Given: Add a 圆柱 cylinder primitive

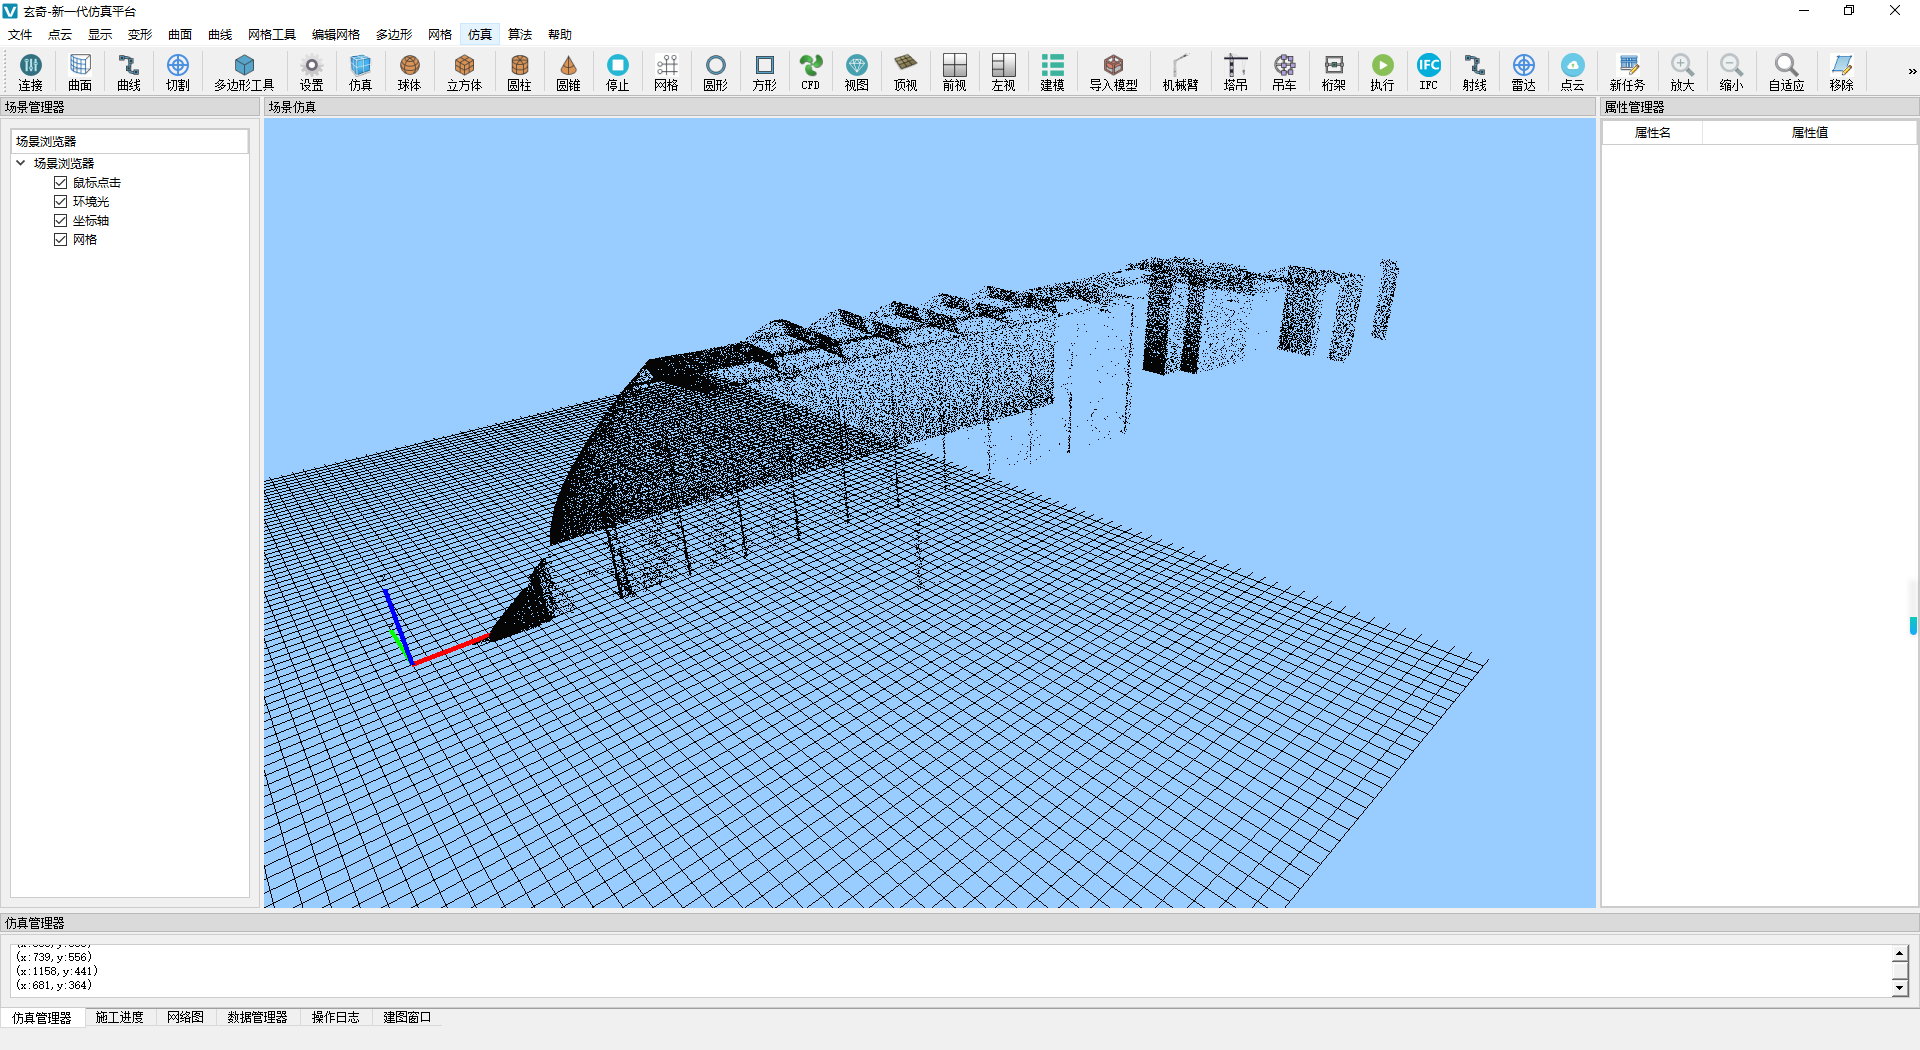Looking at the screenshot, I should [519, 72].
